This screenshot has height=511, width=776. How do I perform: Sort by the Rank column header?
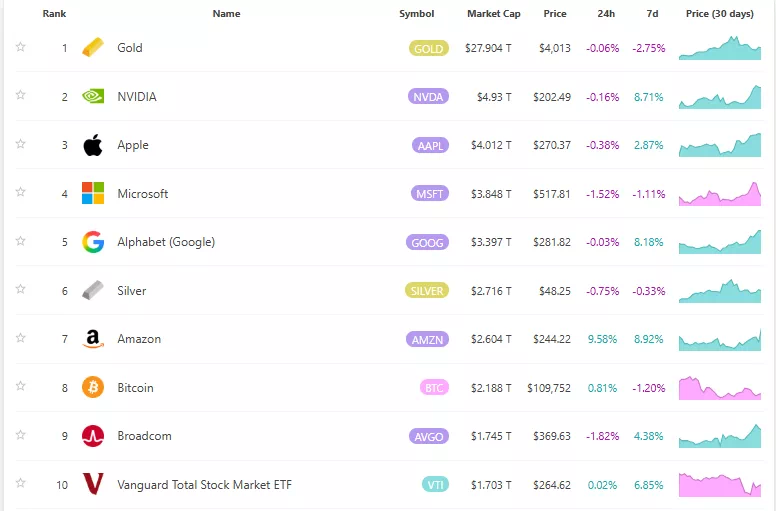pos(54,14)
